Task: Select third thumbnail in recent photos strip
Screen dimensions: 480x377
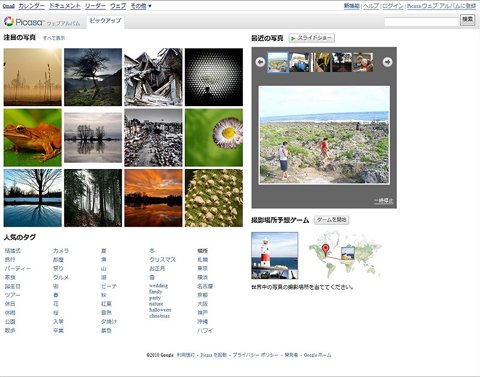Action: point(321,62)
